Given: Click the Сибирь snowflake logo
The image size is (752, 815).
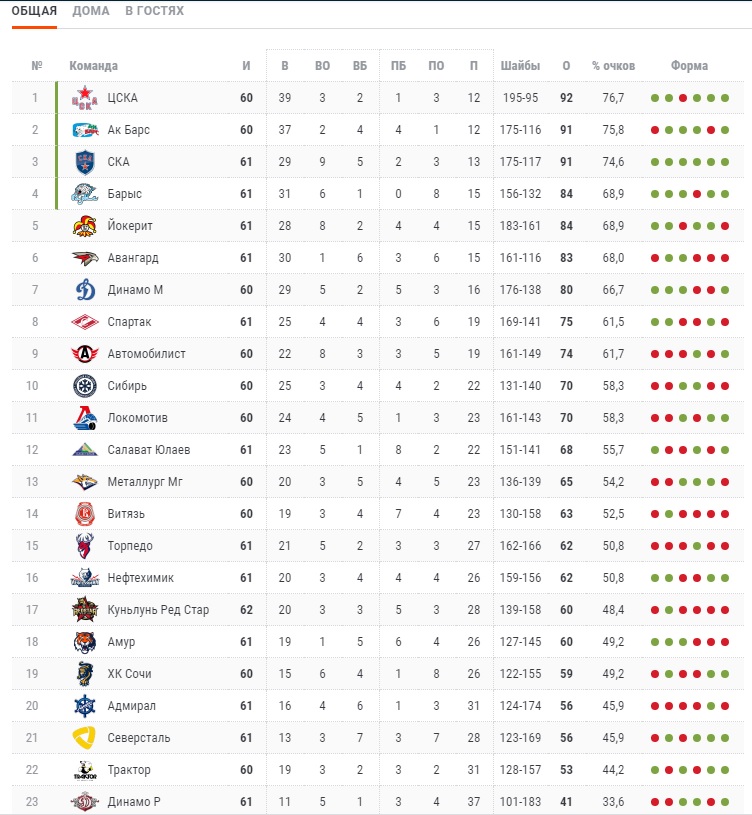Looking at the screenshot, I should click(x=85, y=386).
